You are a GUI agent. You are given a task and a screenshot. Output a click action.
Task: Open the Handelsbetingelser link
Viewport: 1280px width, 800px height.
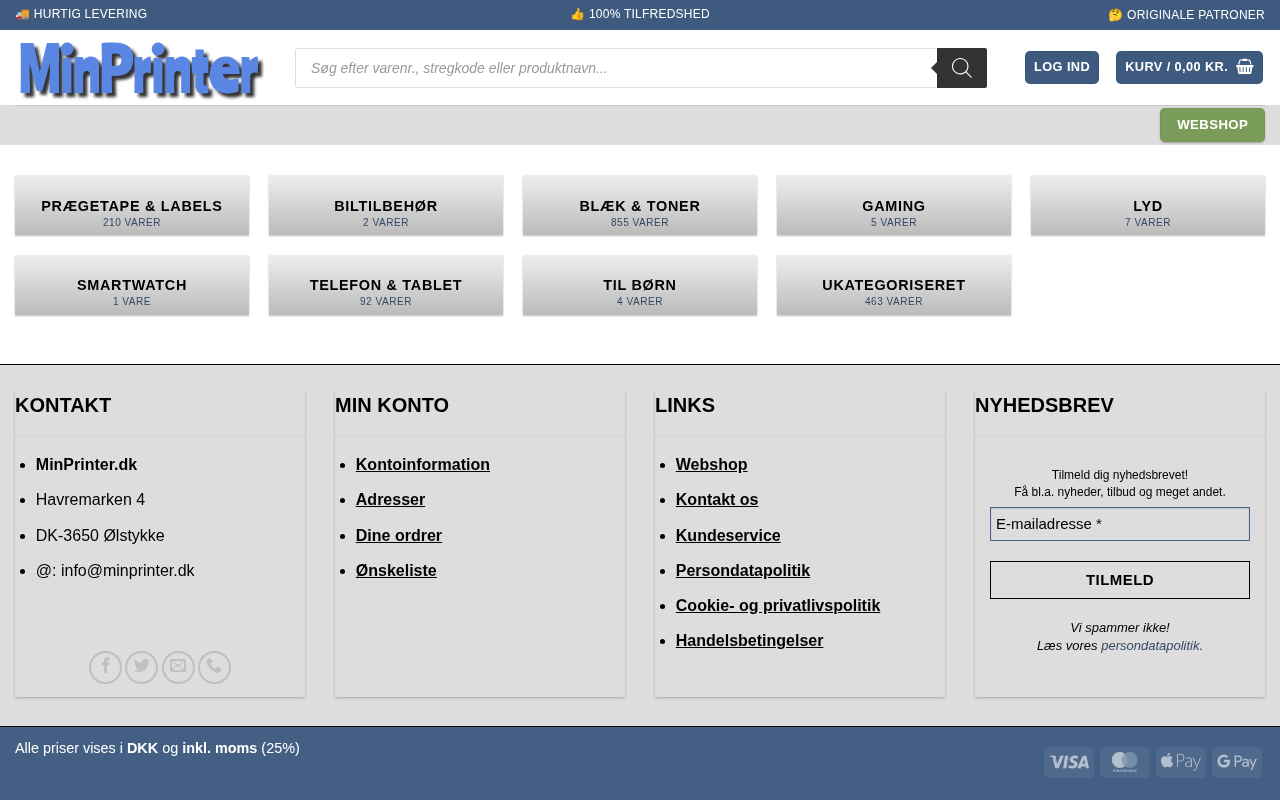(750, 640)
